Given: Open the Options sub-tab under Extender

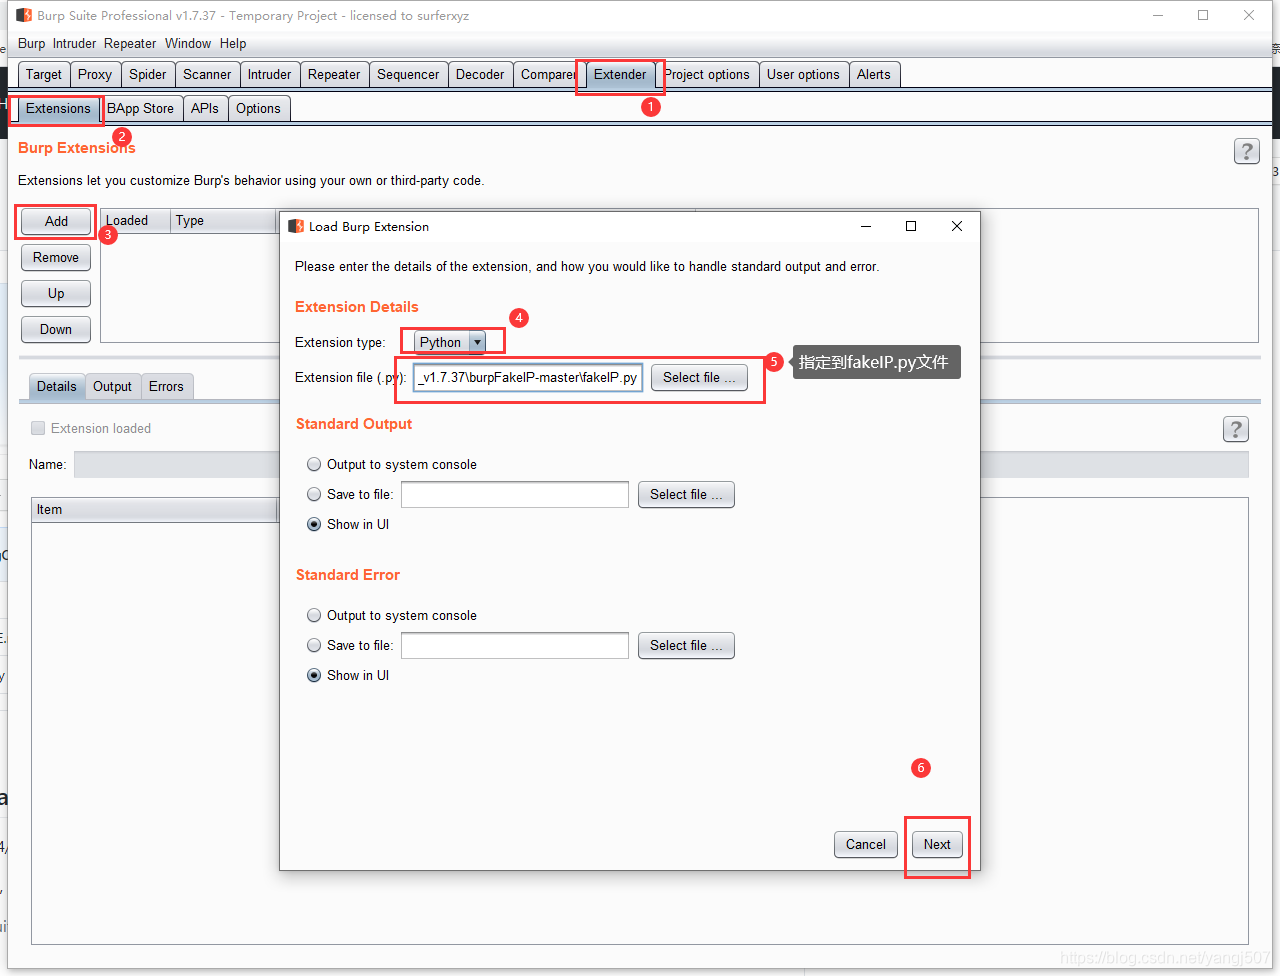Looking at the screenshot, I should pos(258,108).
